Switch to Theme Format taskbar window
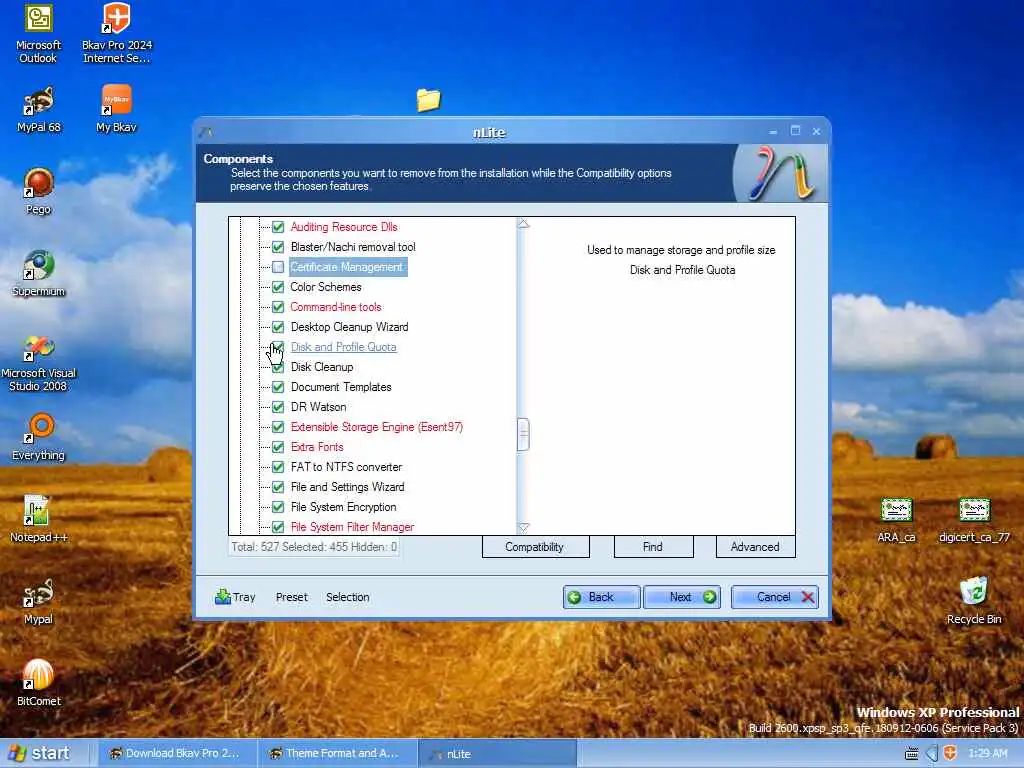The width and height of the screenshot is (1024, 768). click(337, 753)
